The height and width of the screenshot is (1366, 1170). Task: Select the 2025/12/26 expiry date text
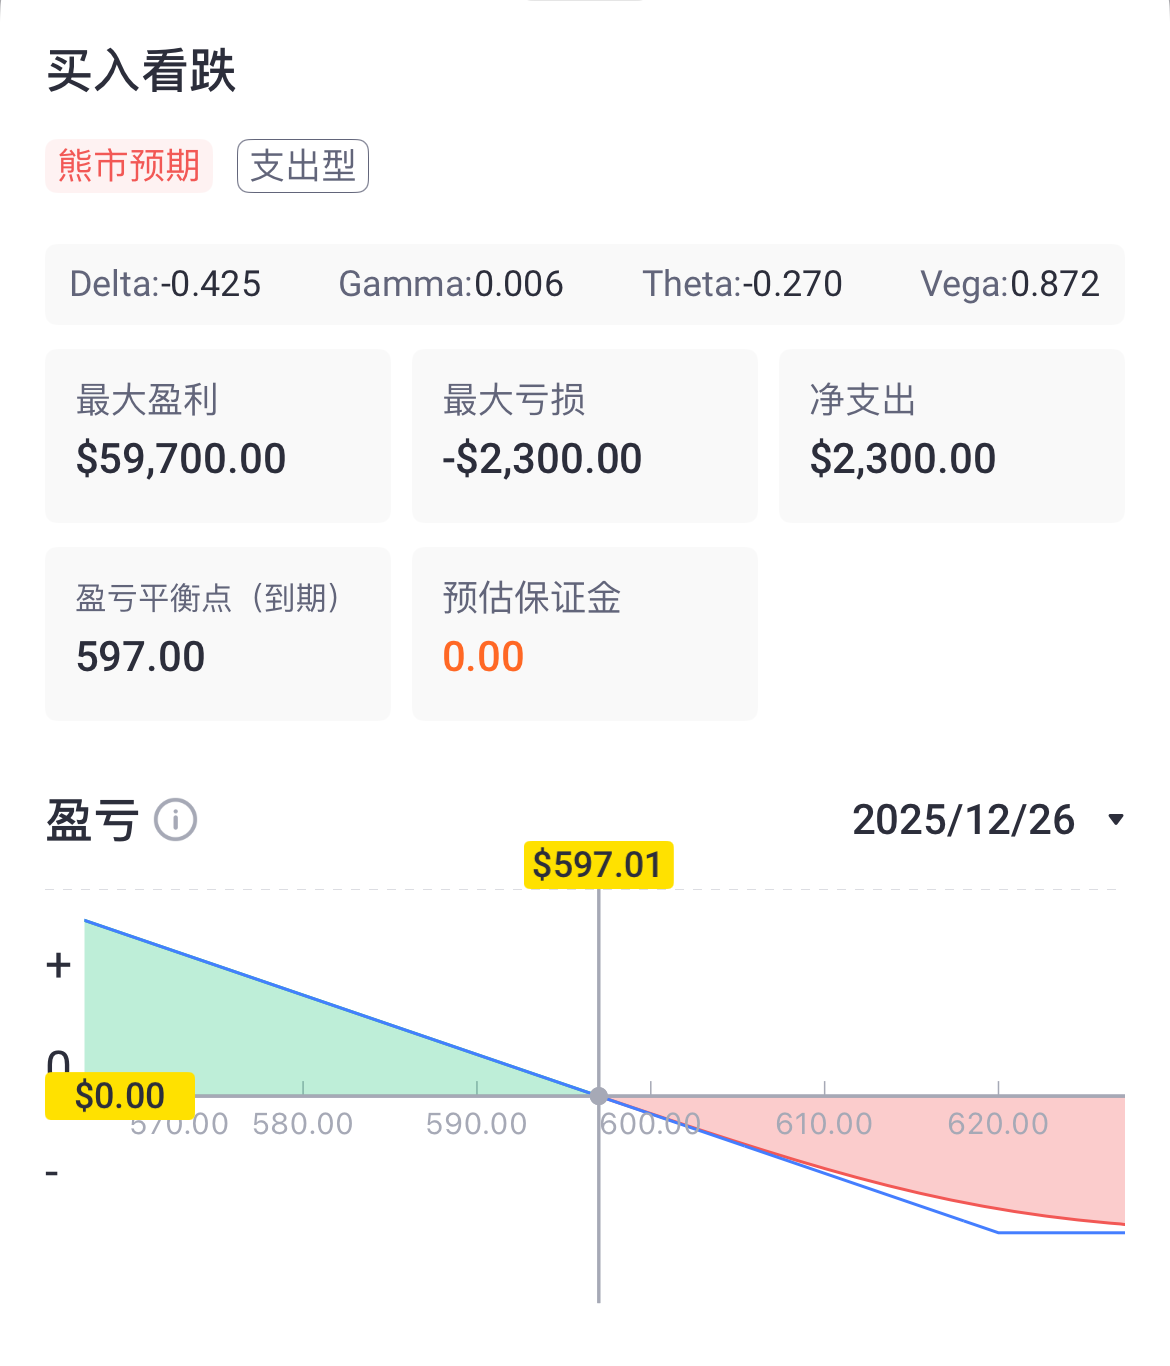pos(963,820)
